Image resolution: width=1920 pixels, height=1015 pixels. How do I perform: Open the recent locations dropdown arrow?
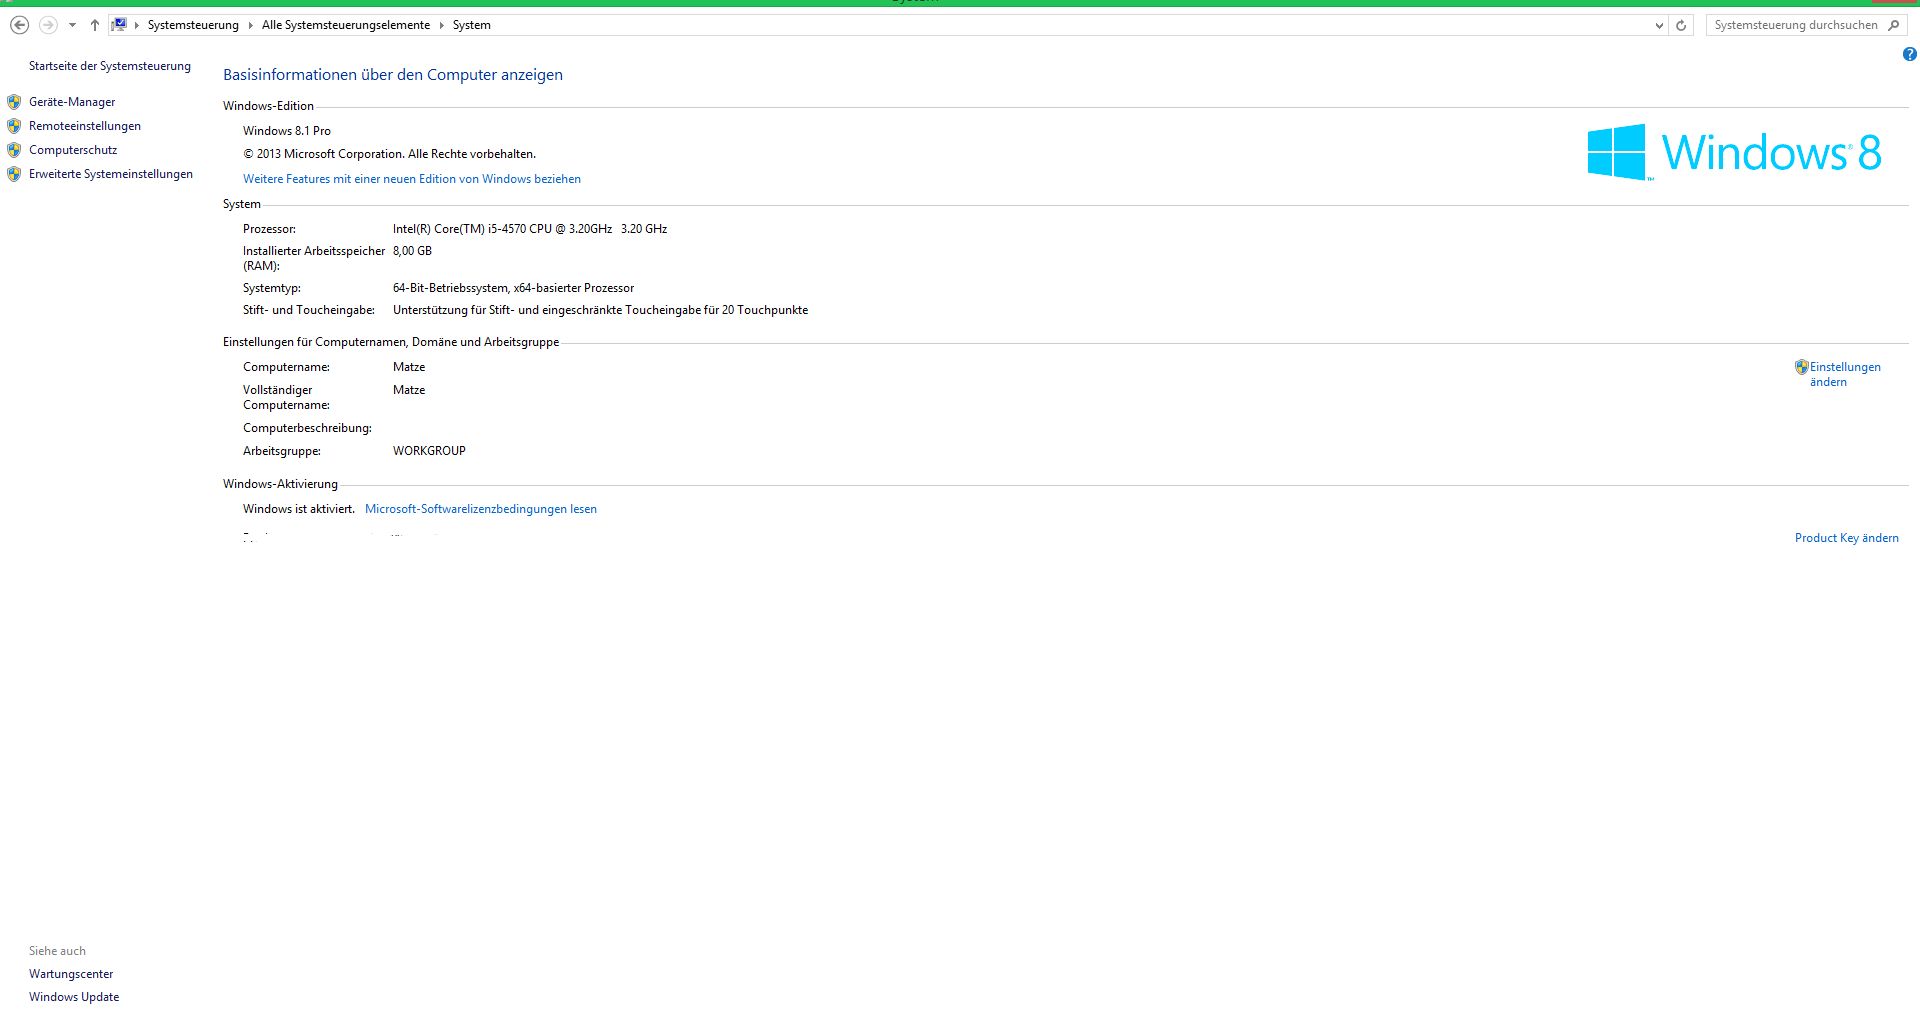click(x=72, y=25)
